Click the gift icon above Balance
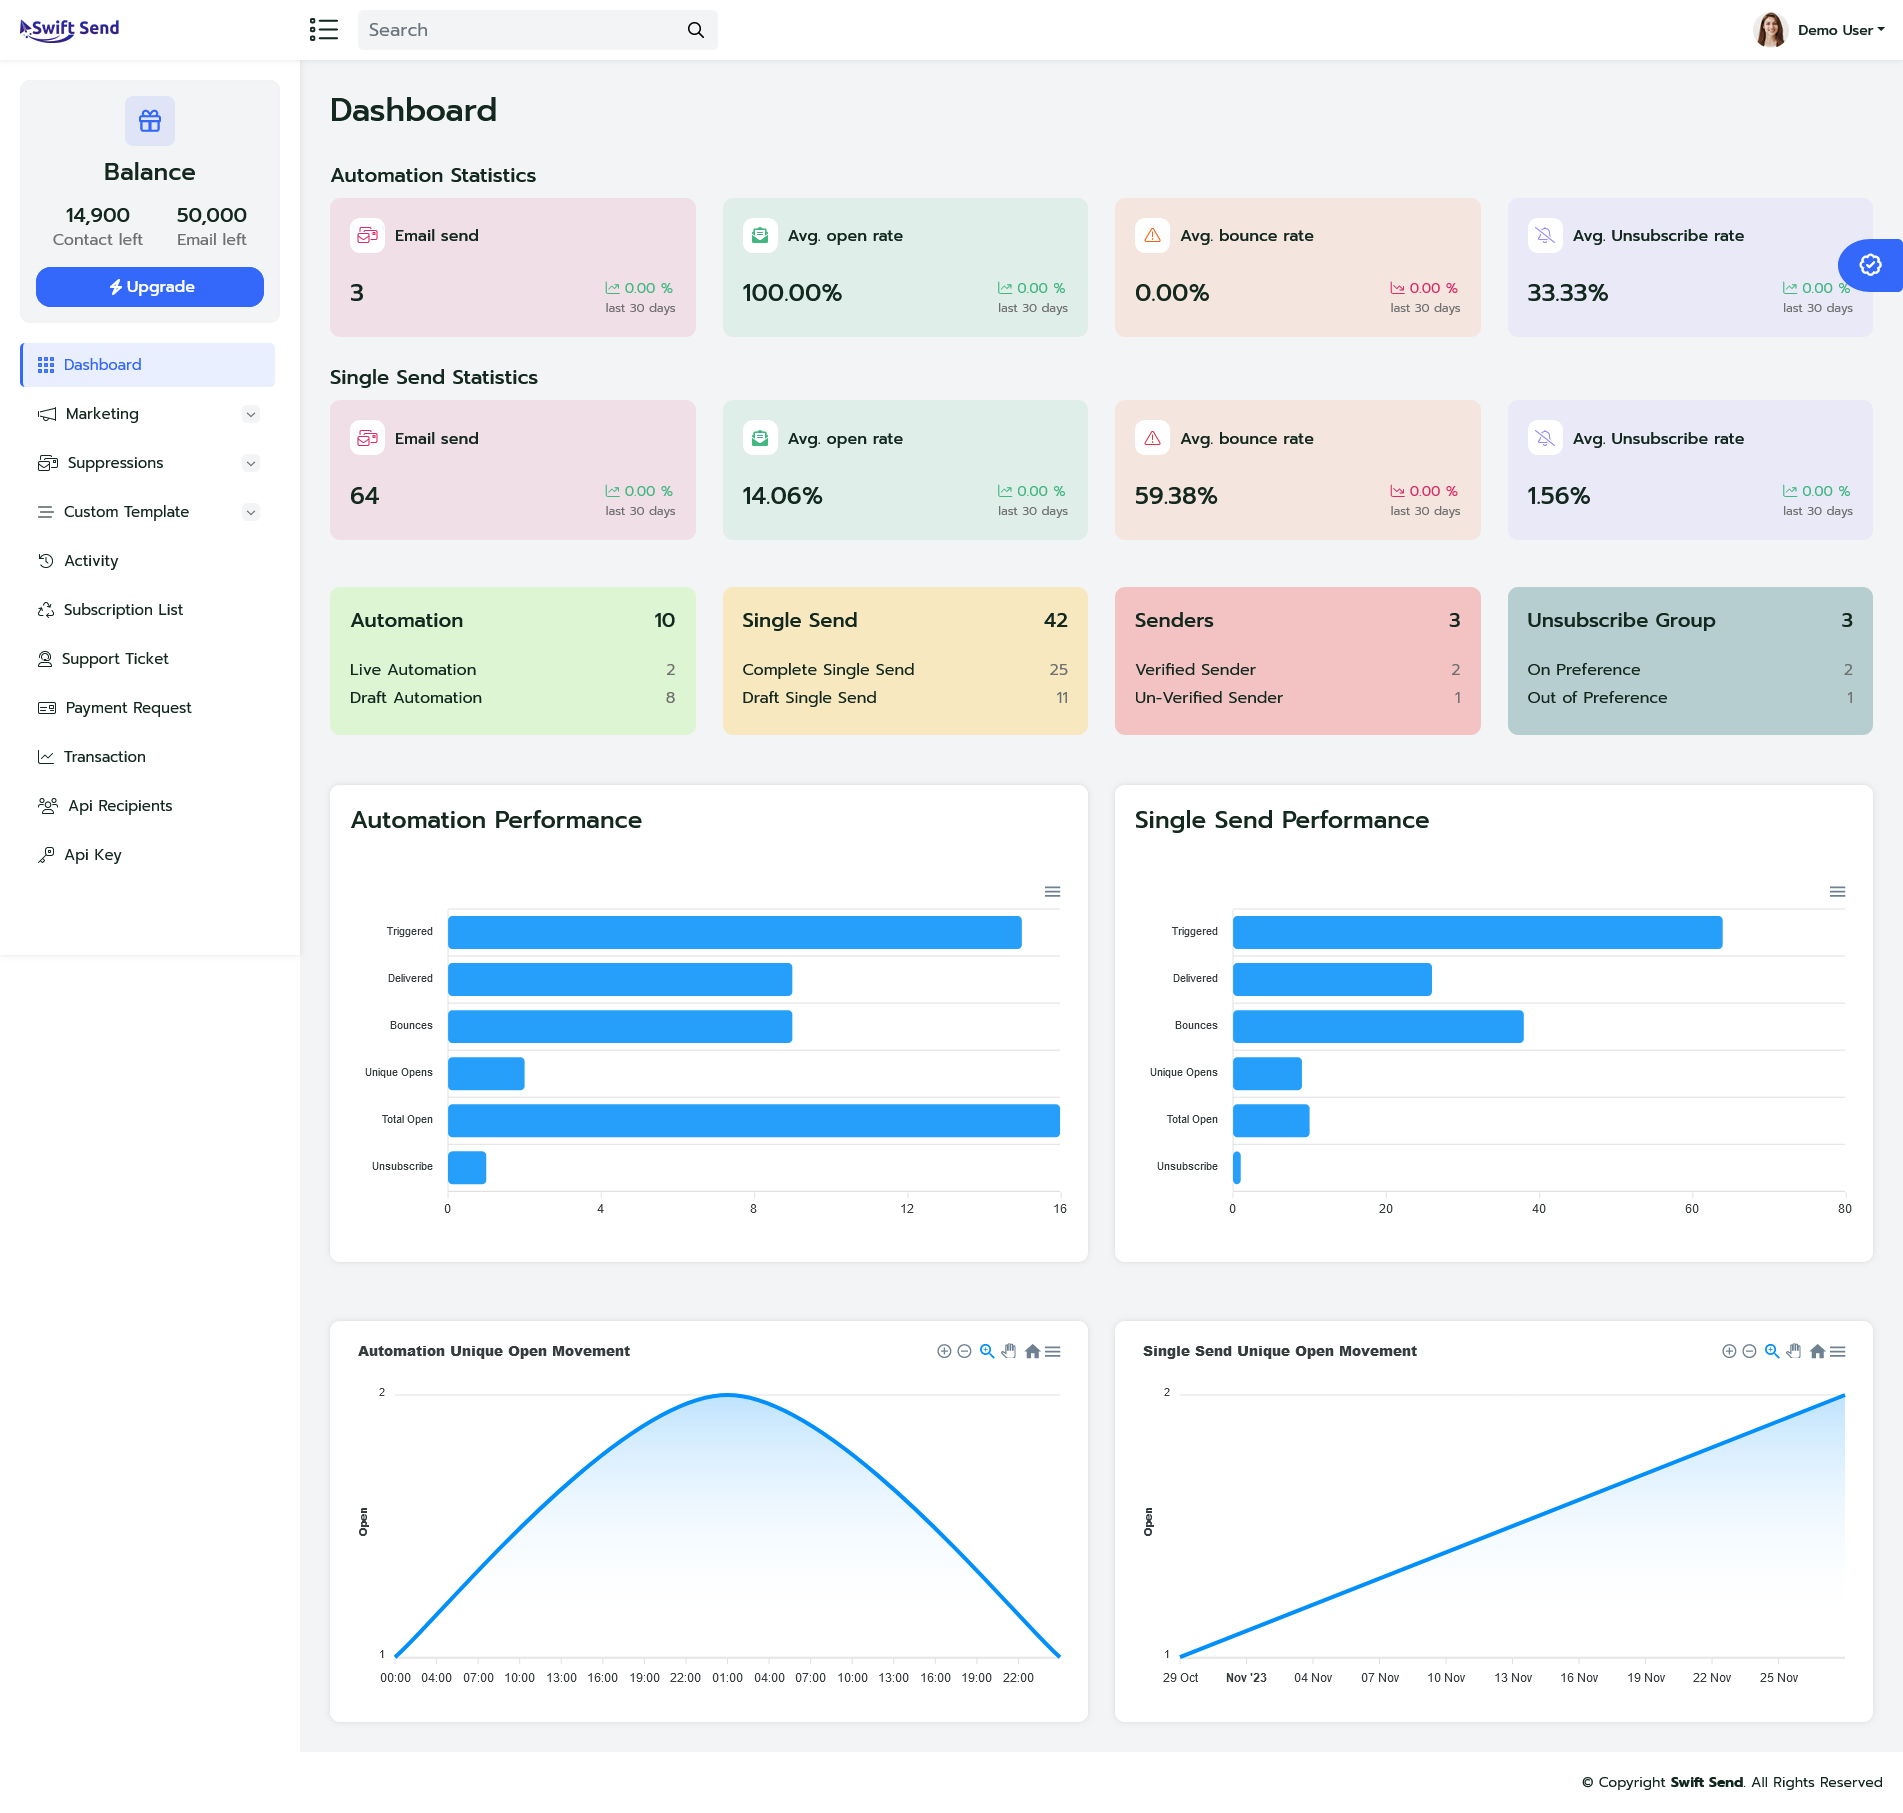The width and height of the screenshot is (1903, 1813). pos(150,121)
